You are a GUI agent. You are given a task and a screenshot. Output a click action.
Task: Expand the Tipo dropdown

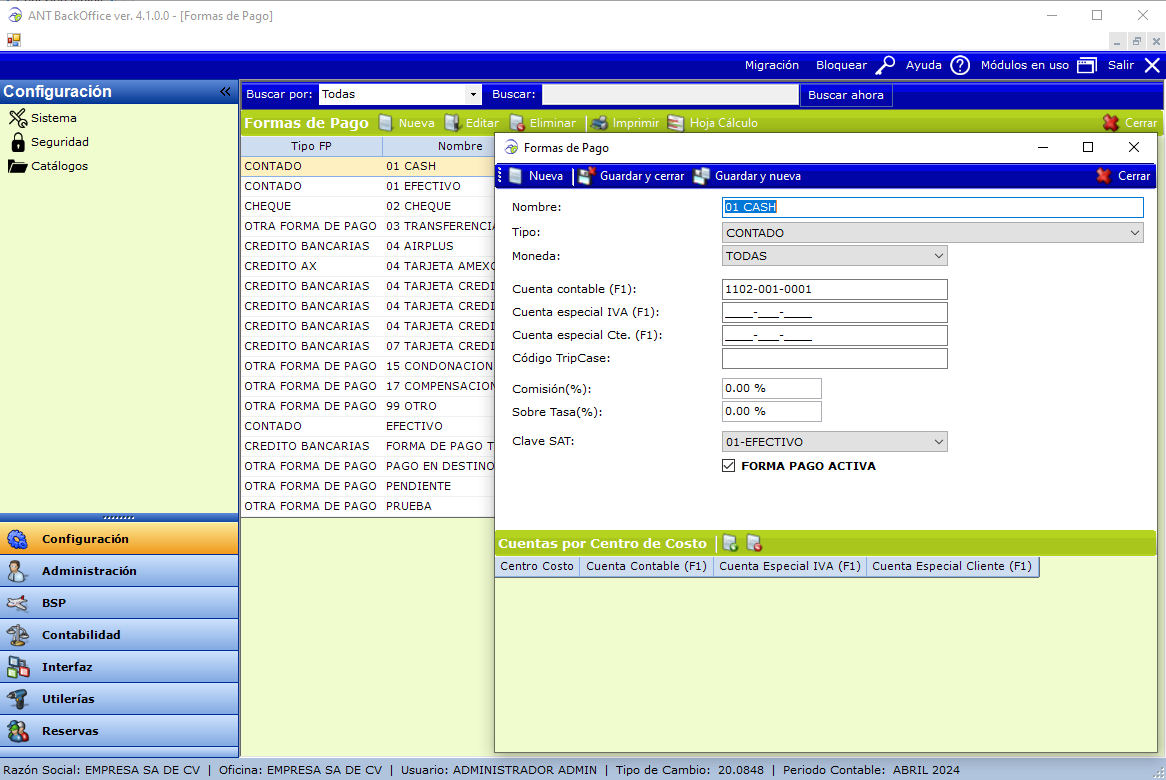(1134, 233)
